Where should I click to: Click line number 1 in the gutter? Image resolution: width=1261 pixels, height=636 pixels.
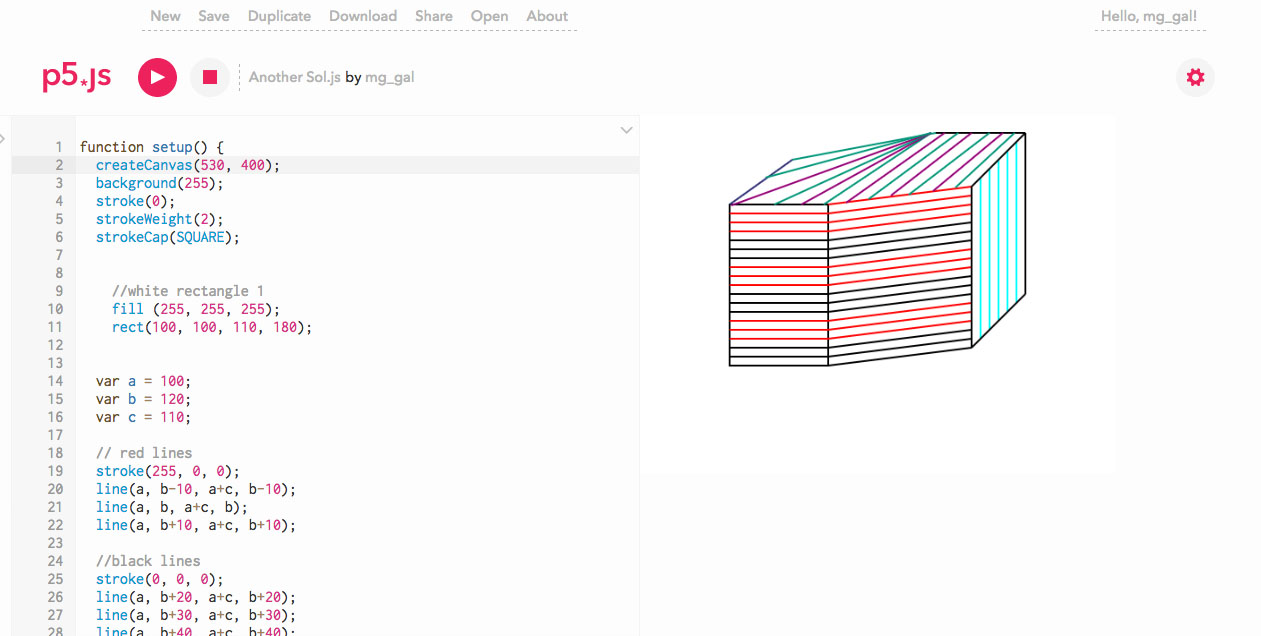pyautogui.click(x=59, y=147)
